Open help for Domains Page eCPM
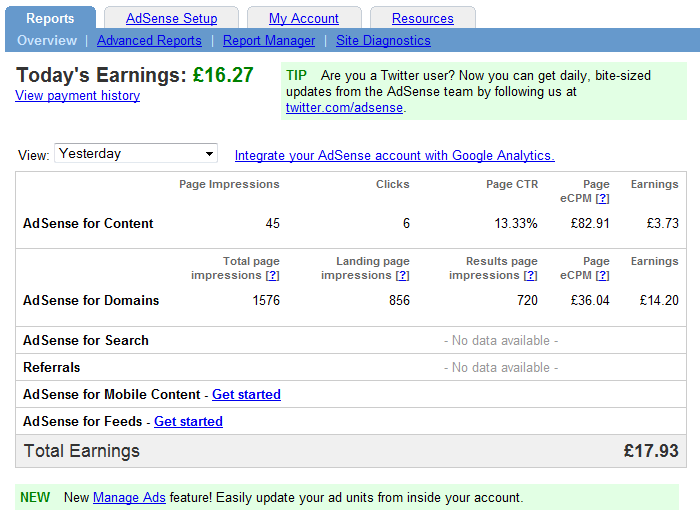 pyautogui.click(x=602, y=276)
